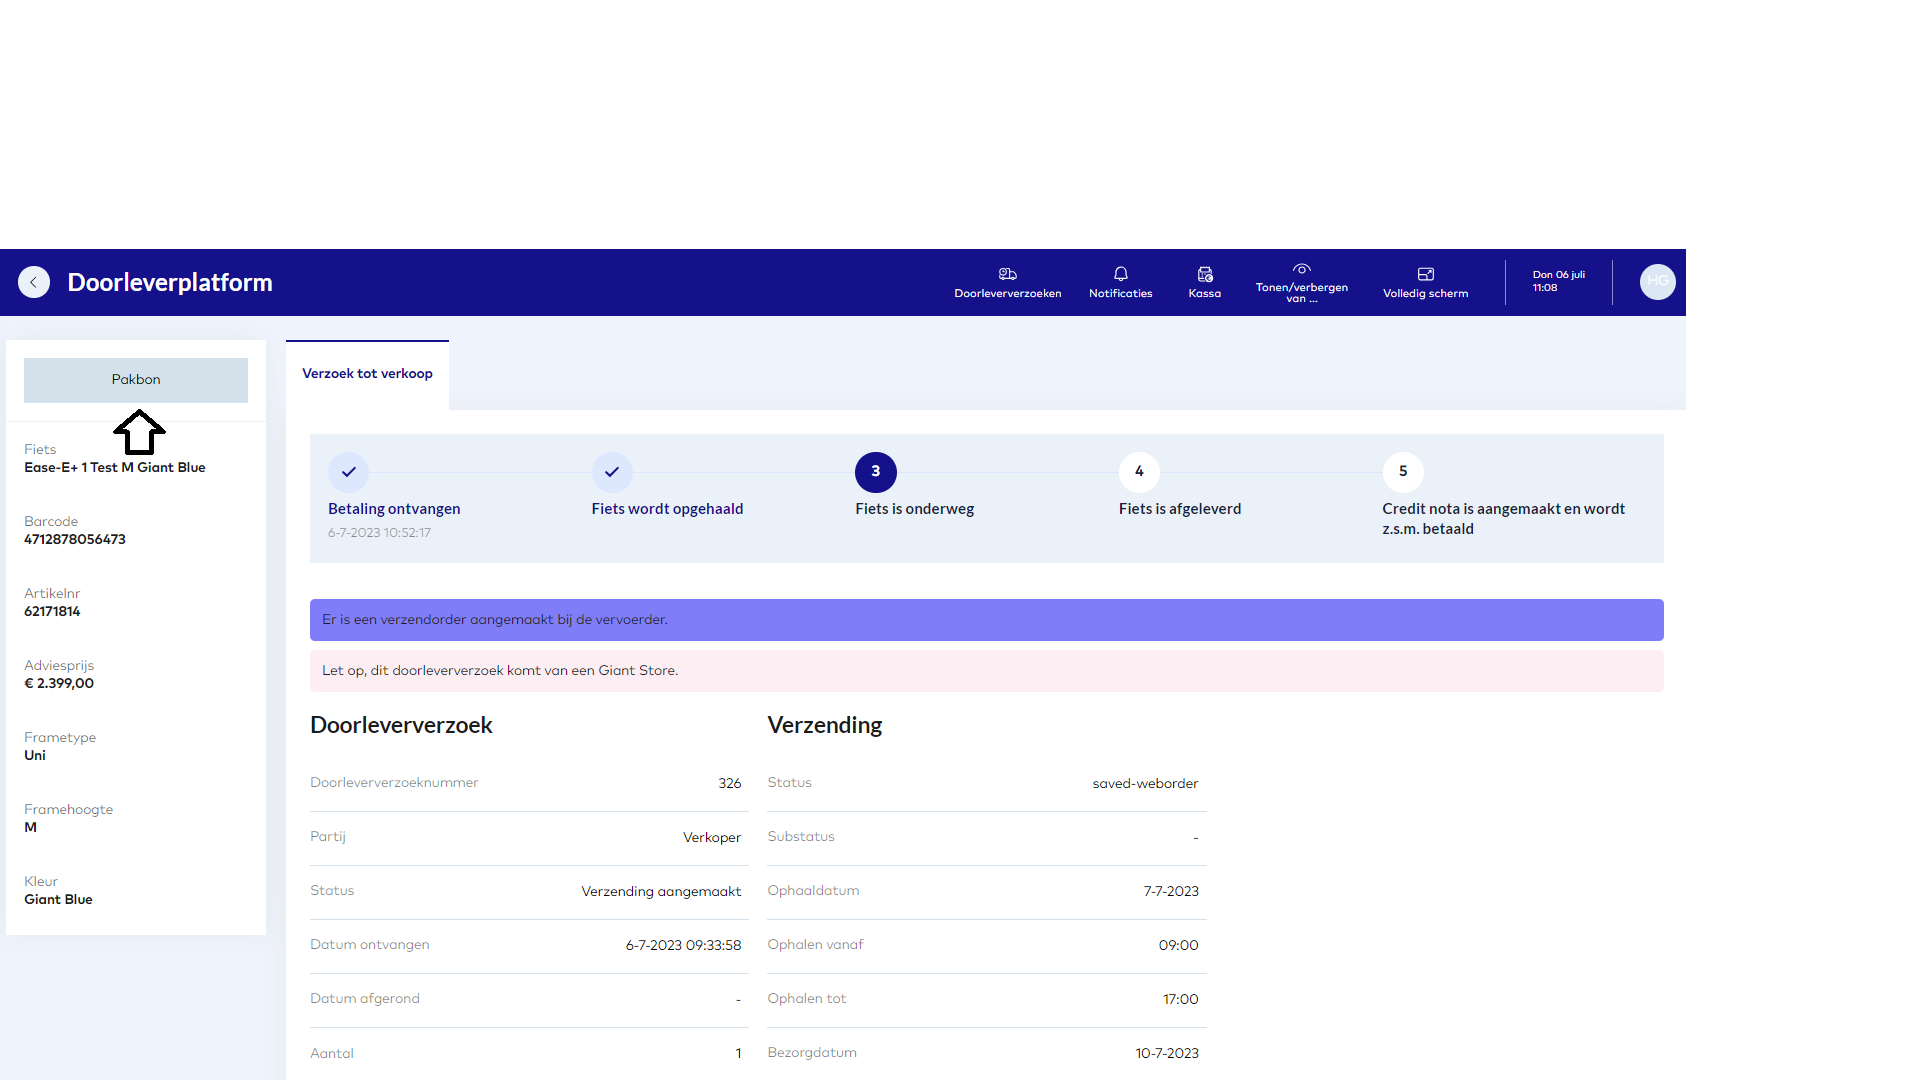The image size is (1920, 1080).
Task: Select step 5 Credit nota circle
Action: pyautogui.click(x=1402, y=472)
